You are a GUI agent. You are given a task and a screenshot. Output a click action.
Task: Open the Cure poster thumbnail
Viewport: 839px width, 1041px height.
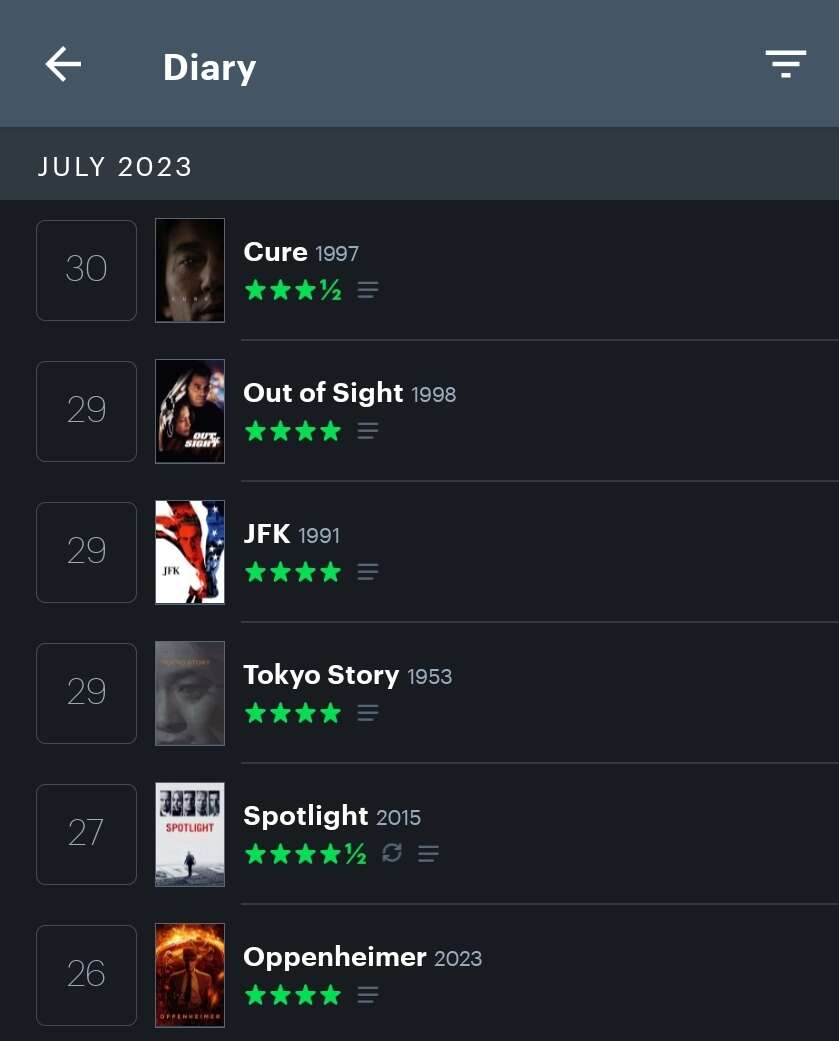click(190, 270)
